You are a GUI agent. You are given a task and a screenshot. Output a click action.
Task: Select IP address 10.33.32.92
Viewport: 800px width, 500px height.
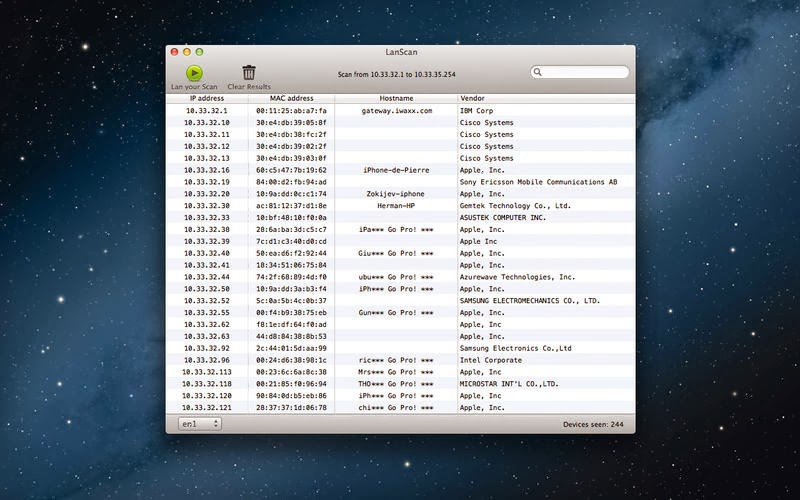click(207, 348)
